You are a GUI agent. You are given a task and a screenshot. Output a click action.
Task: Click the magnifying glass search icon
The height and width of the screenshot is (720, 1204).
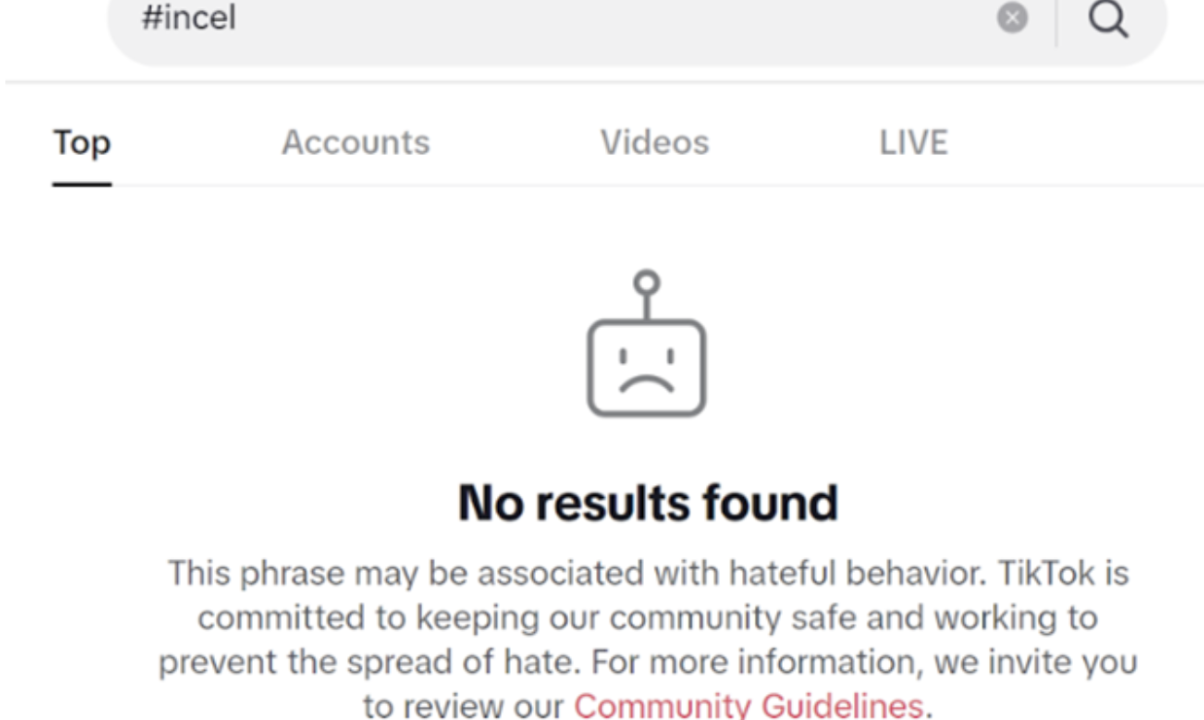(1108, 18)
